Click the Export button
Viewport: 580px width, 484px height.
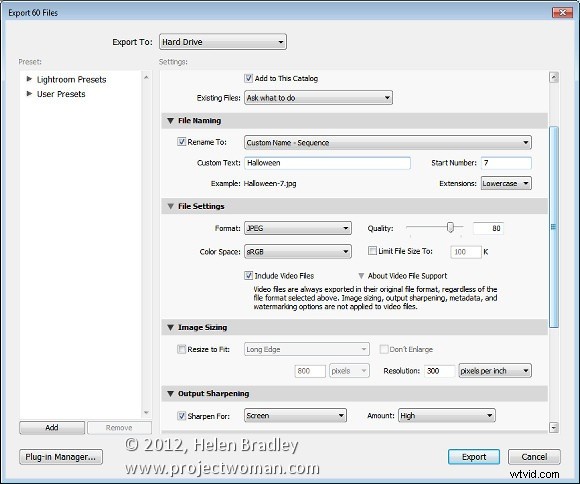(474, 457)
